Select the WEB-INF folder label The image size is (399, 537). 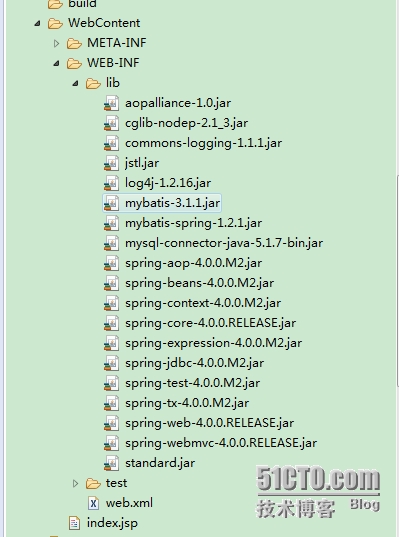pos(113,63)
